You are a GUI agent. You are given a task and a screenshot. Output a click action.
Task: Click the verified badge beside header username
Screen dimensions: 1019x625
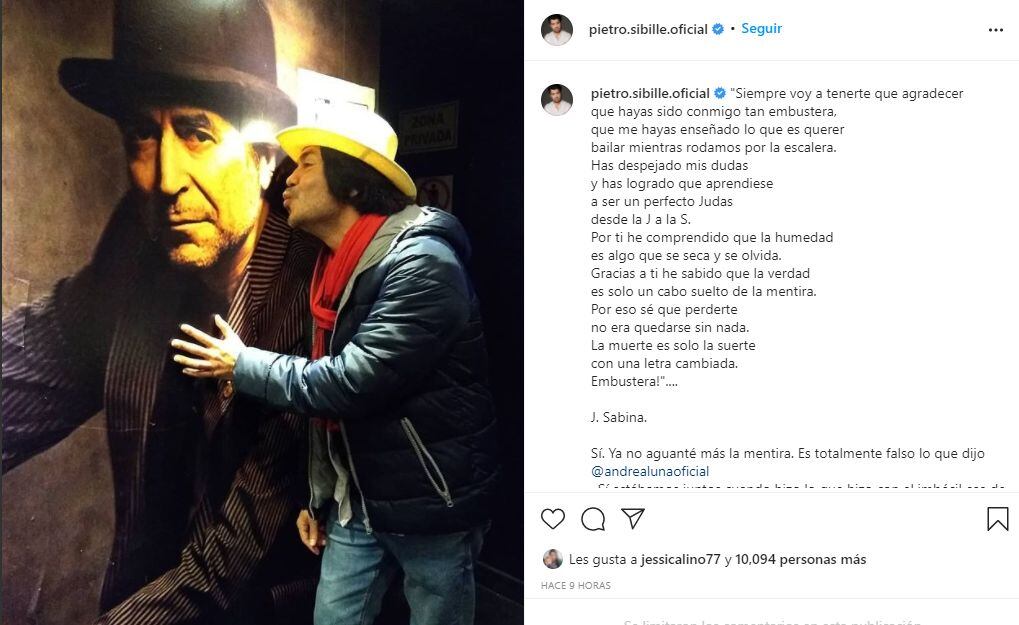(x=718, y=29)
